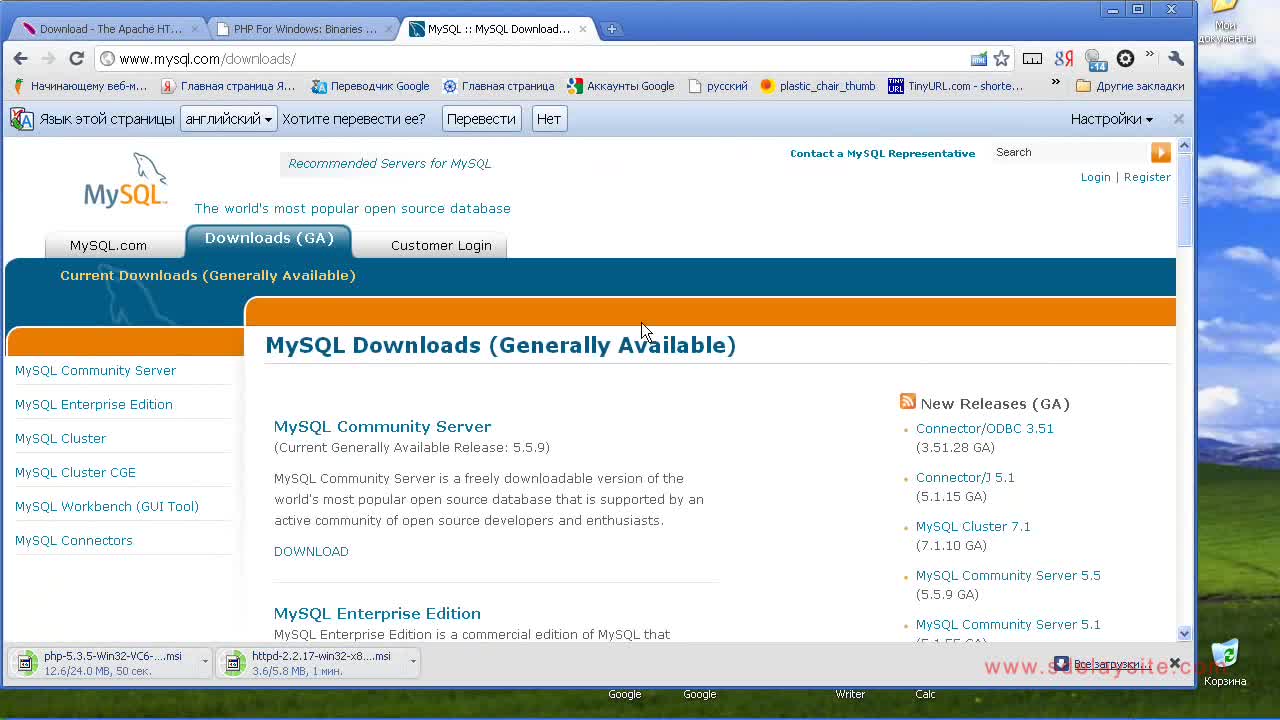
Task: Expand the hidden bookmarks overflow chevron
Action: pyautogui.click(x=1055, y=83)
